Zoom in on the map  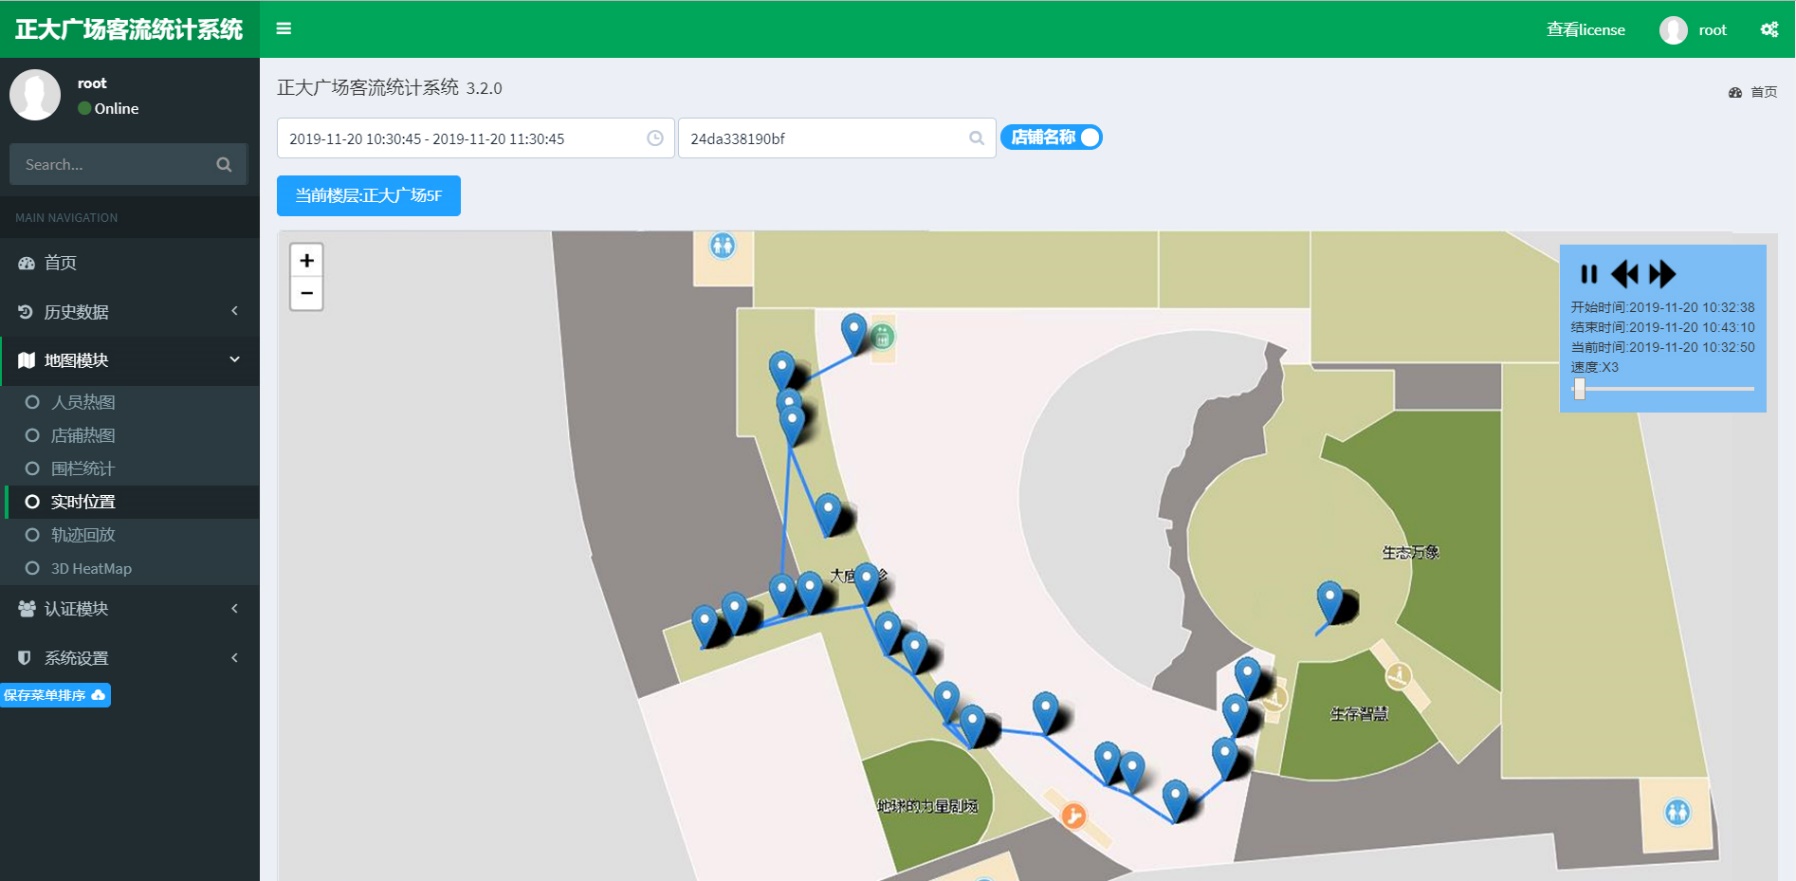(x=307, y=260)
